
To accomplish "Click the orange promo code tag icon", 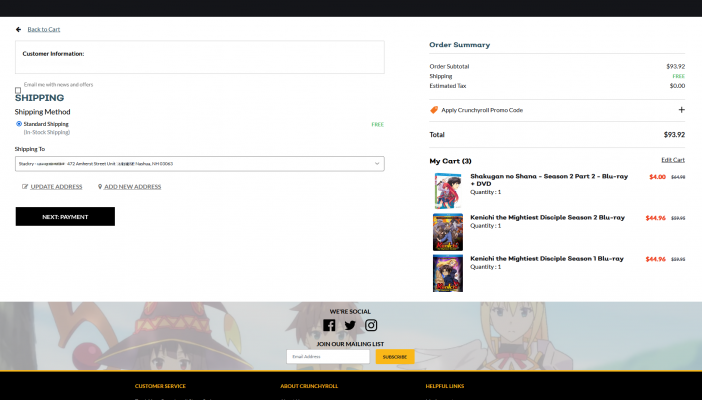I will pyautogui.click(x=434, y=110).
